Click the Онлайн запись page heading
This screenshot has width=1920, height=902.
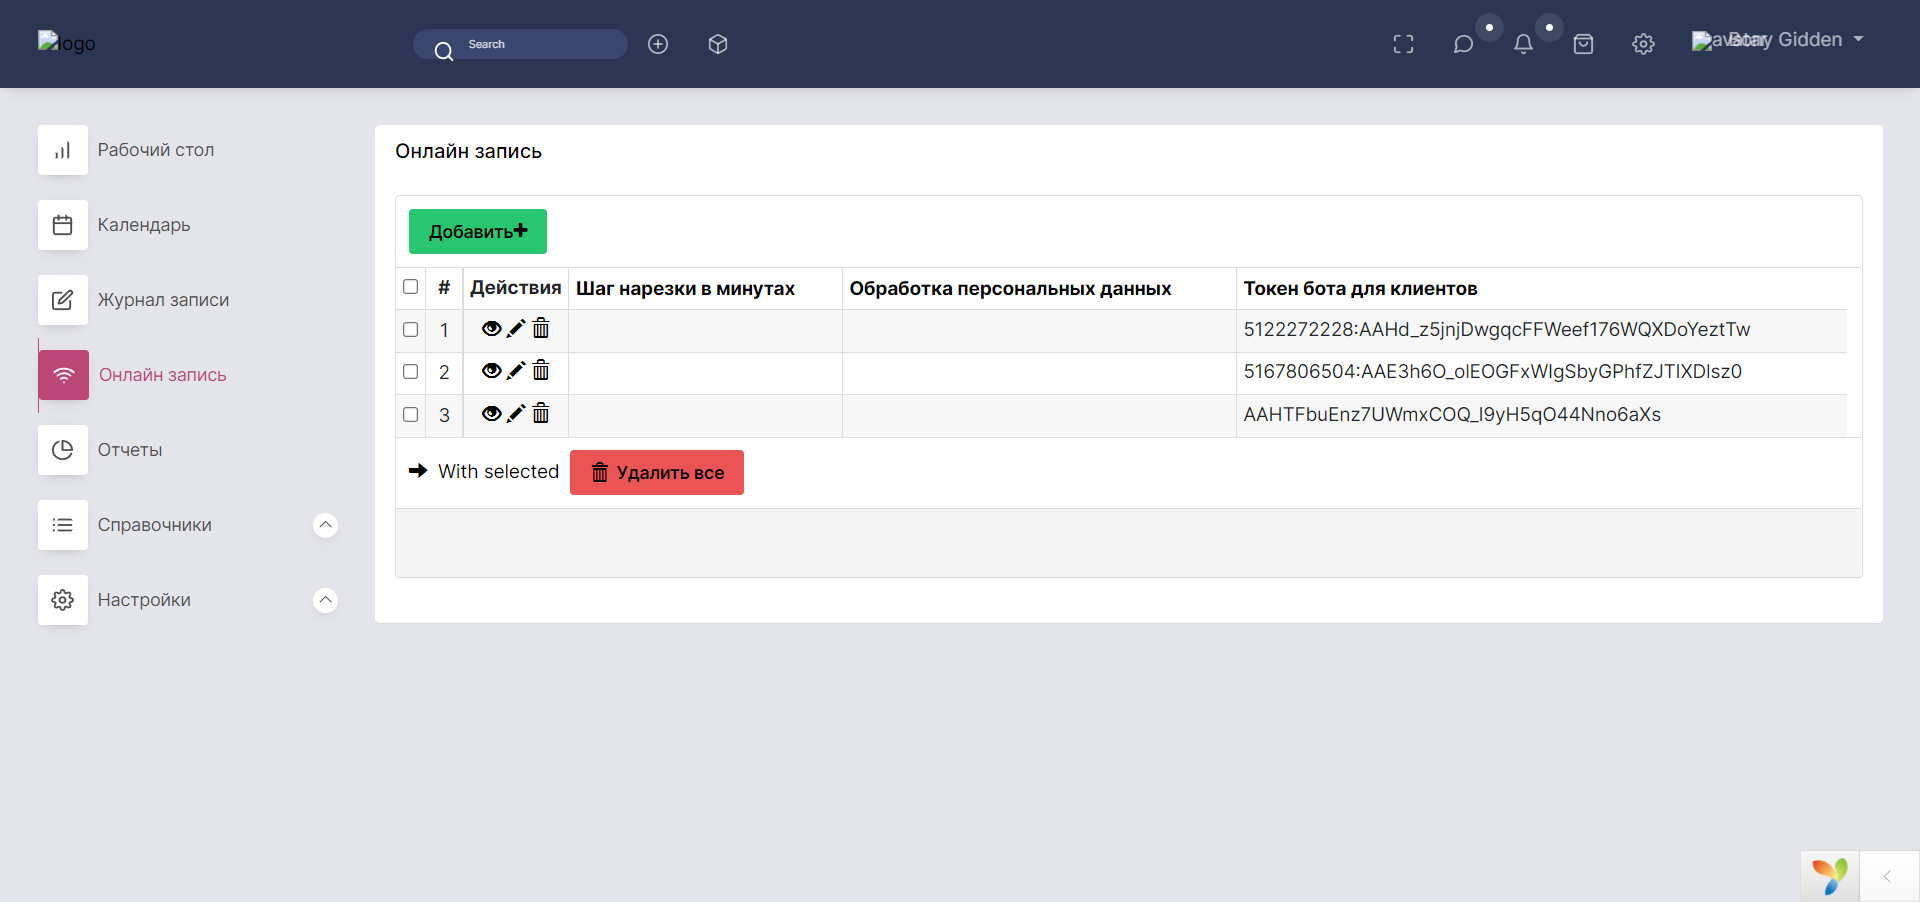coord(468,151)
